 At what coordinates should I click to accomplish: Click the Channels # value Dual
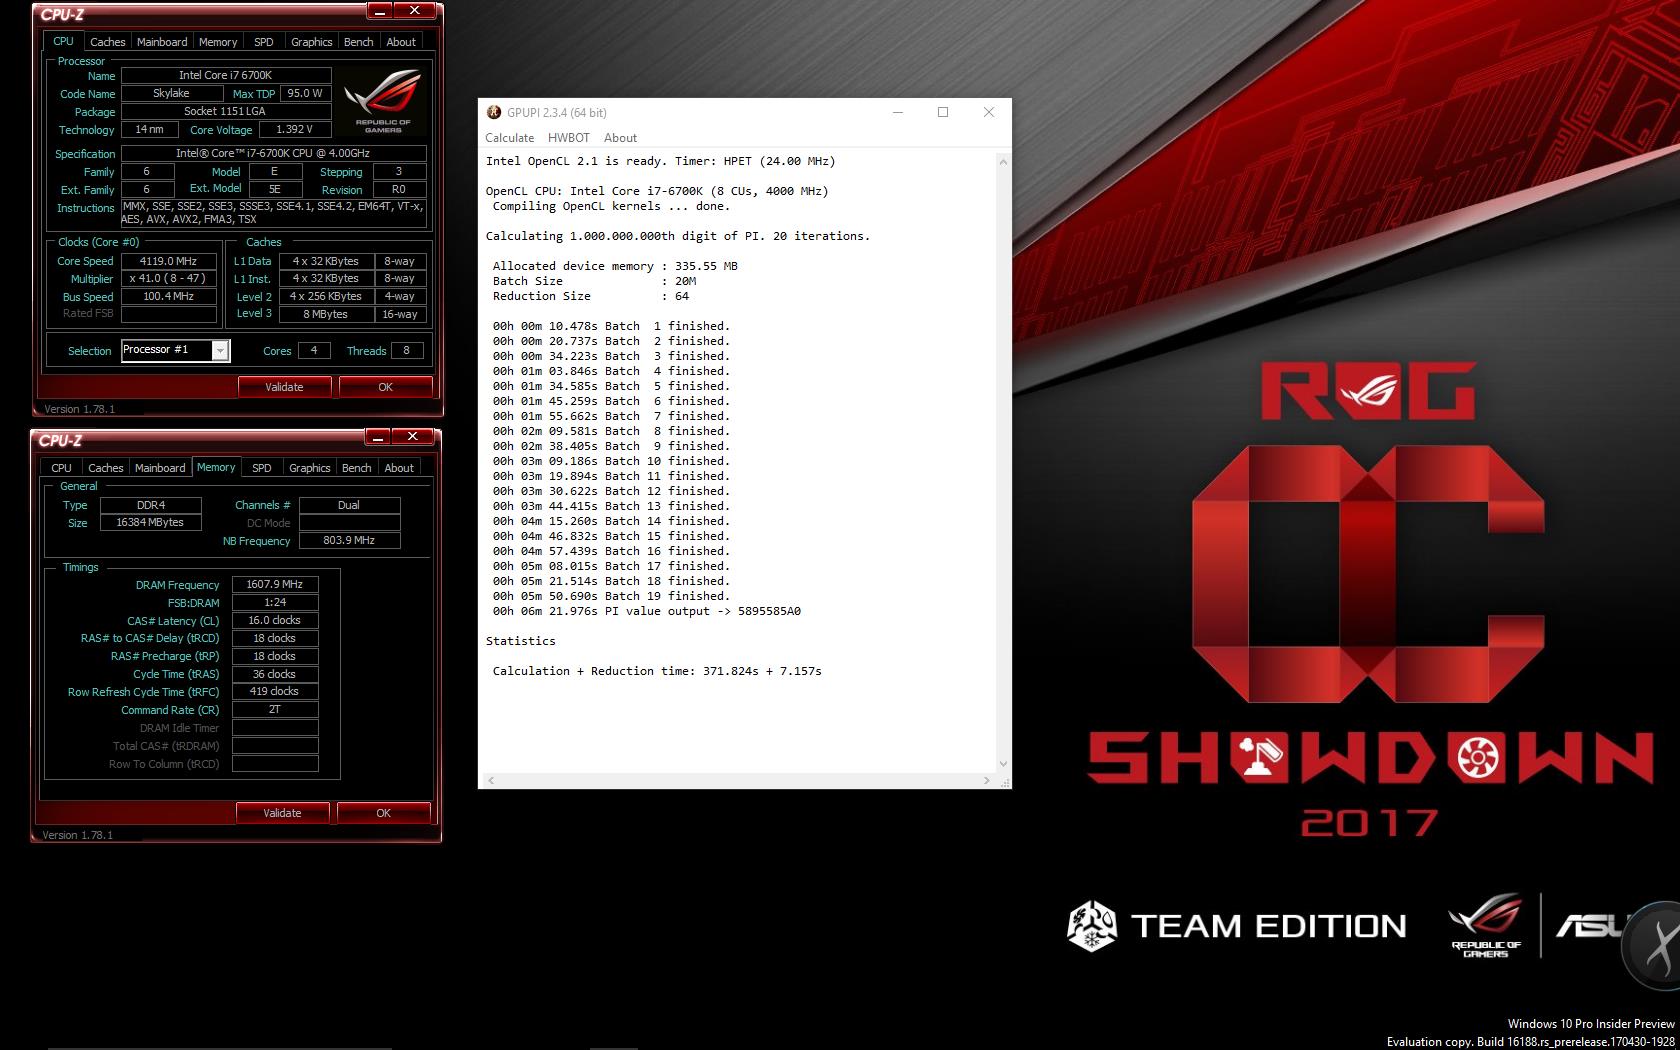[x=349, y=505]
